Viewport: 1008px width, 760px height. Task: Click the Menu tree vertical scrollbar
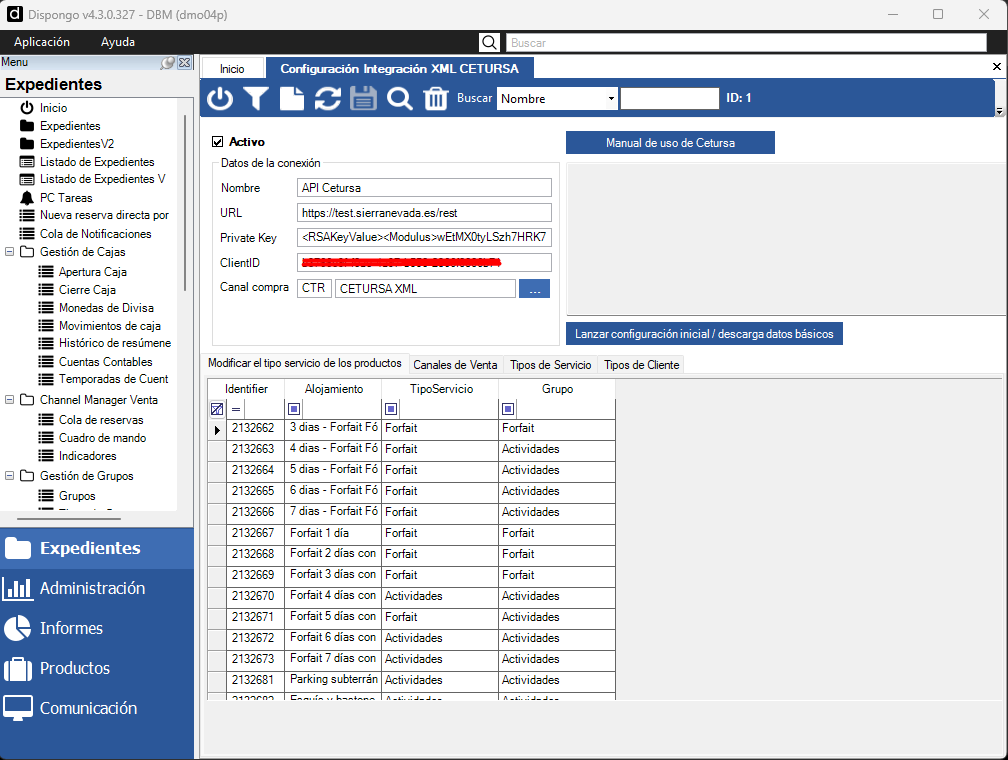coord(184,203)
